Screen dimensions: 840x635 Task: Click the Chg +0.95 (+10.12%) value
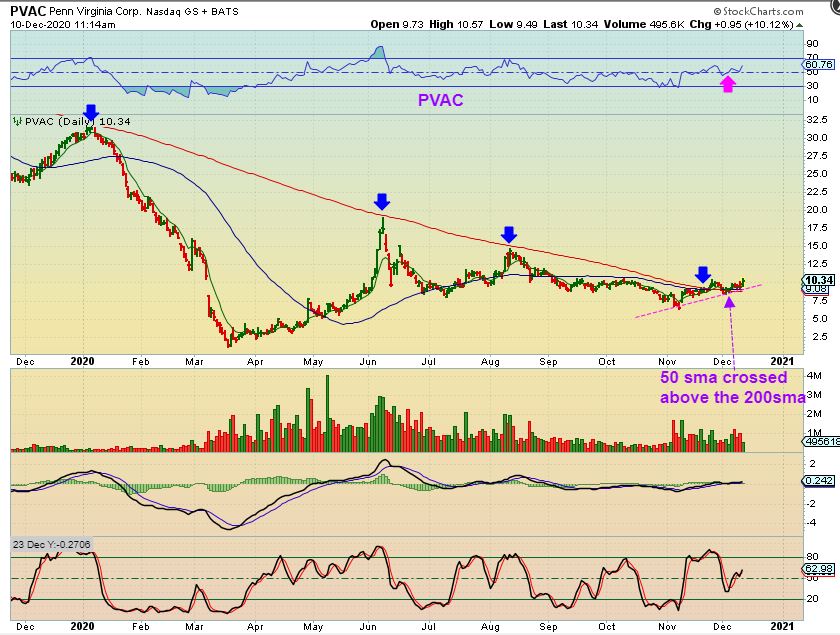(741, 25)
